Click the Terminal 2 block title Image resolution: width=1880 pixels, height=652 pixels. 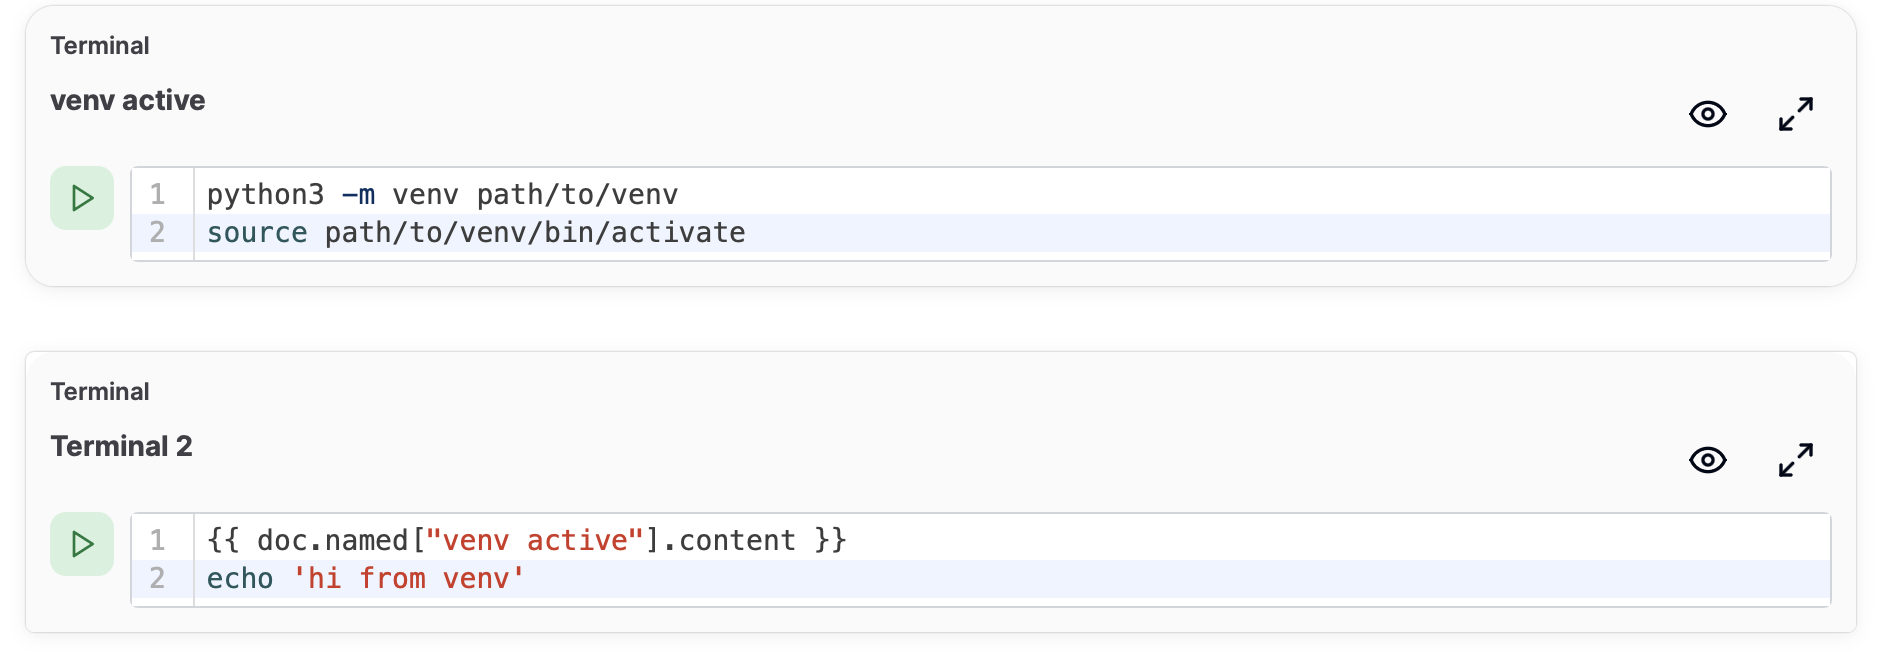point(121,446)
